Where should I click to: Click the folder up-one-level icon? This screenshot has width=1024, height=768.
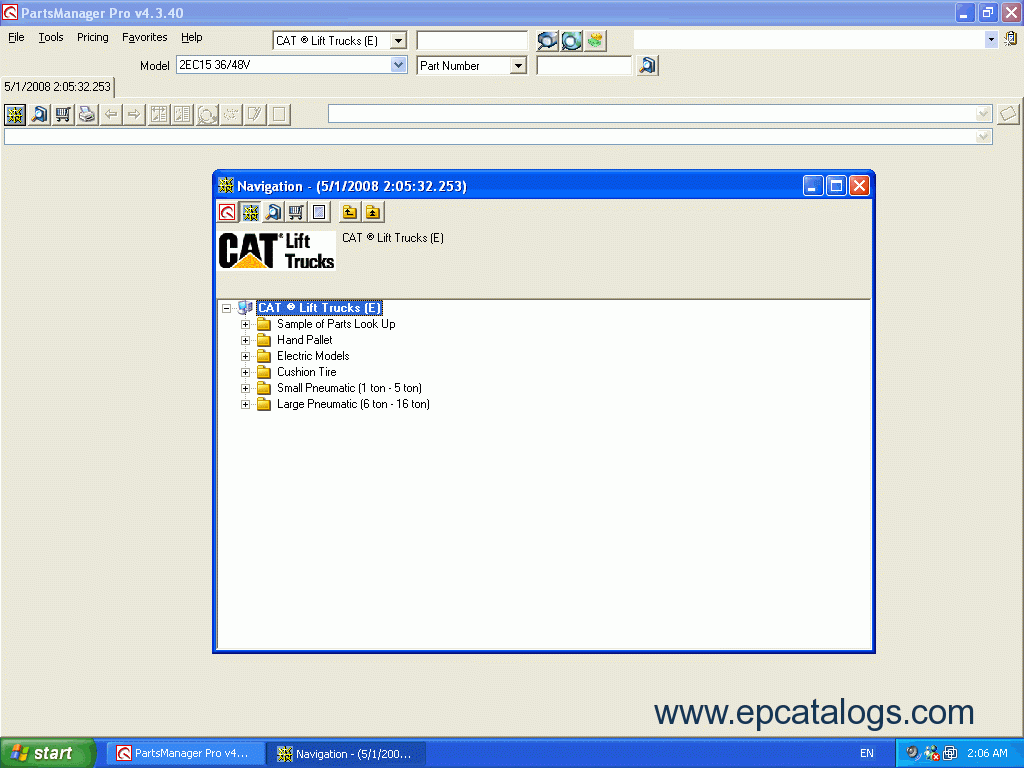click(350, 212)
